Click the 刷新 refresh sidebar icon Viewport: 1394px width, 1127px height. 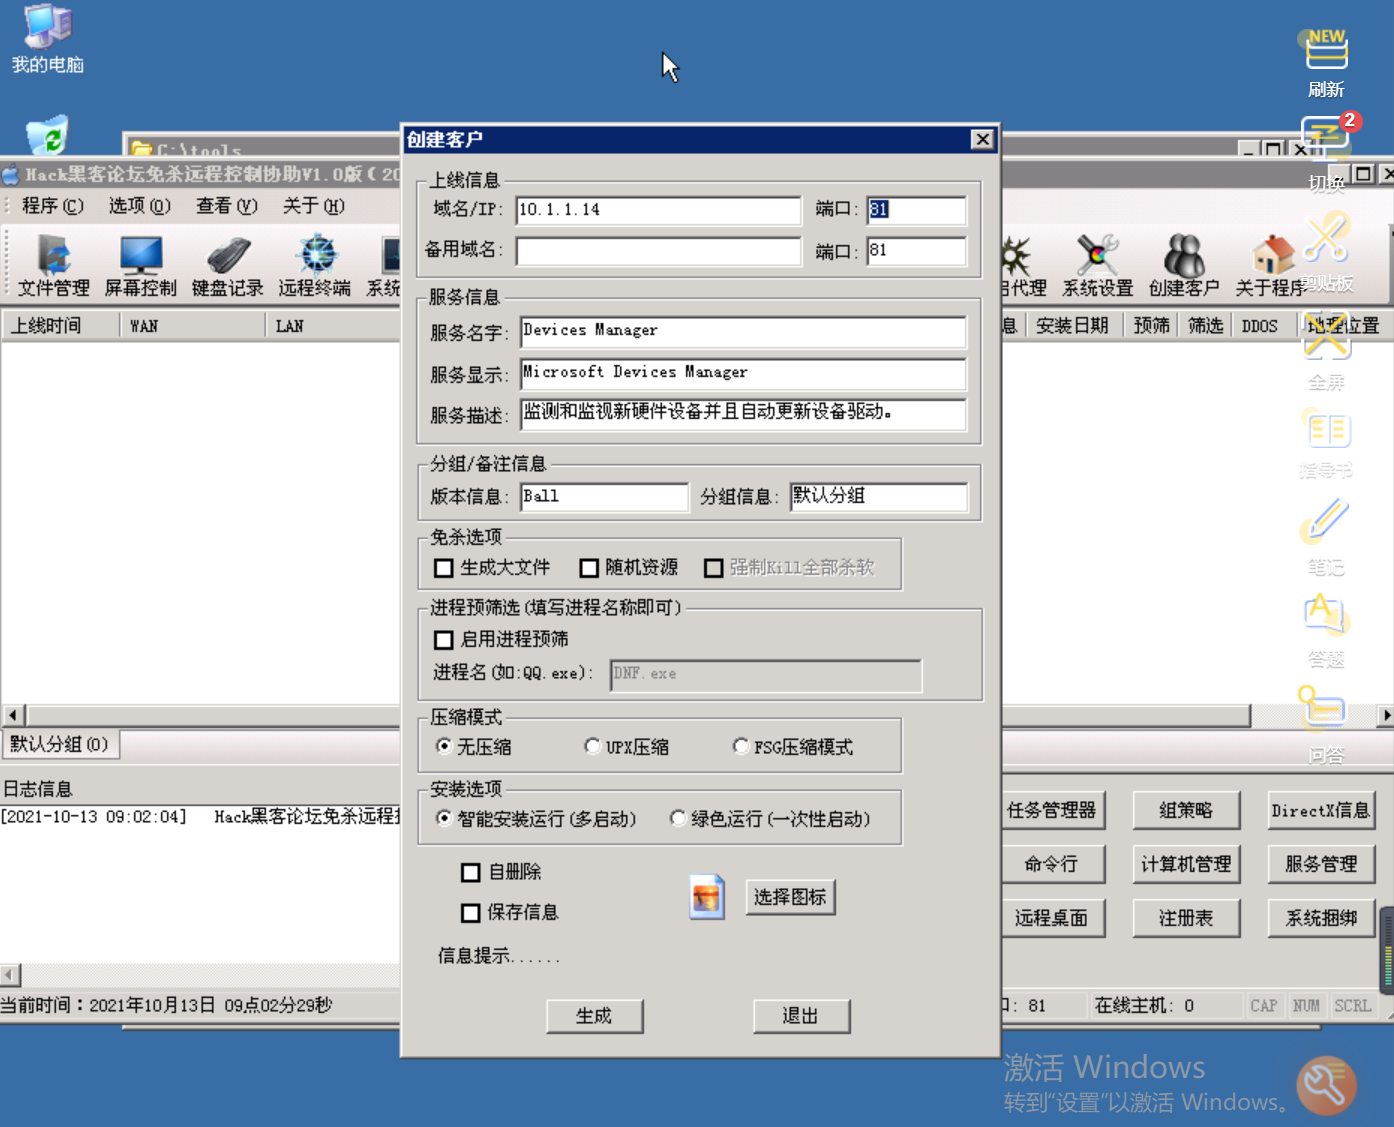(1326, 64)
